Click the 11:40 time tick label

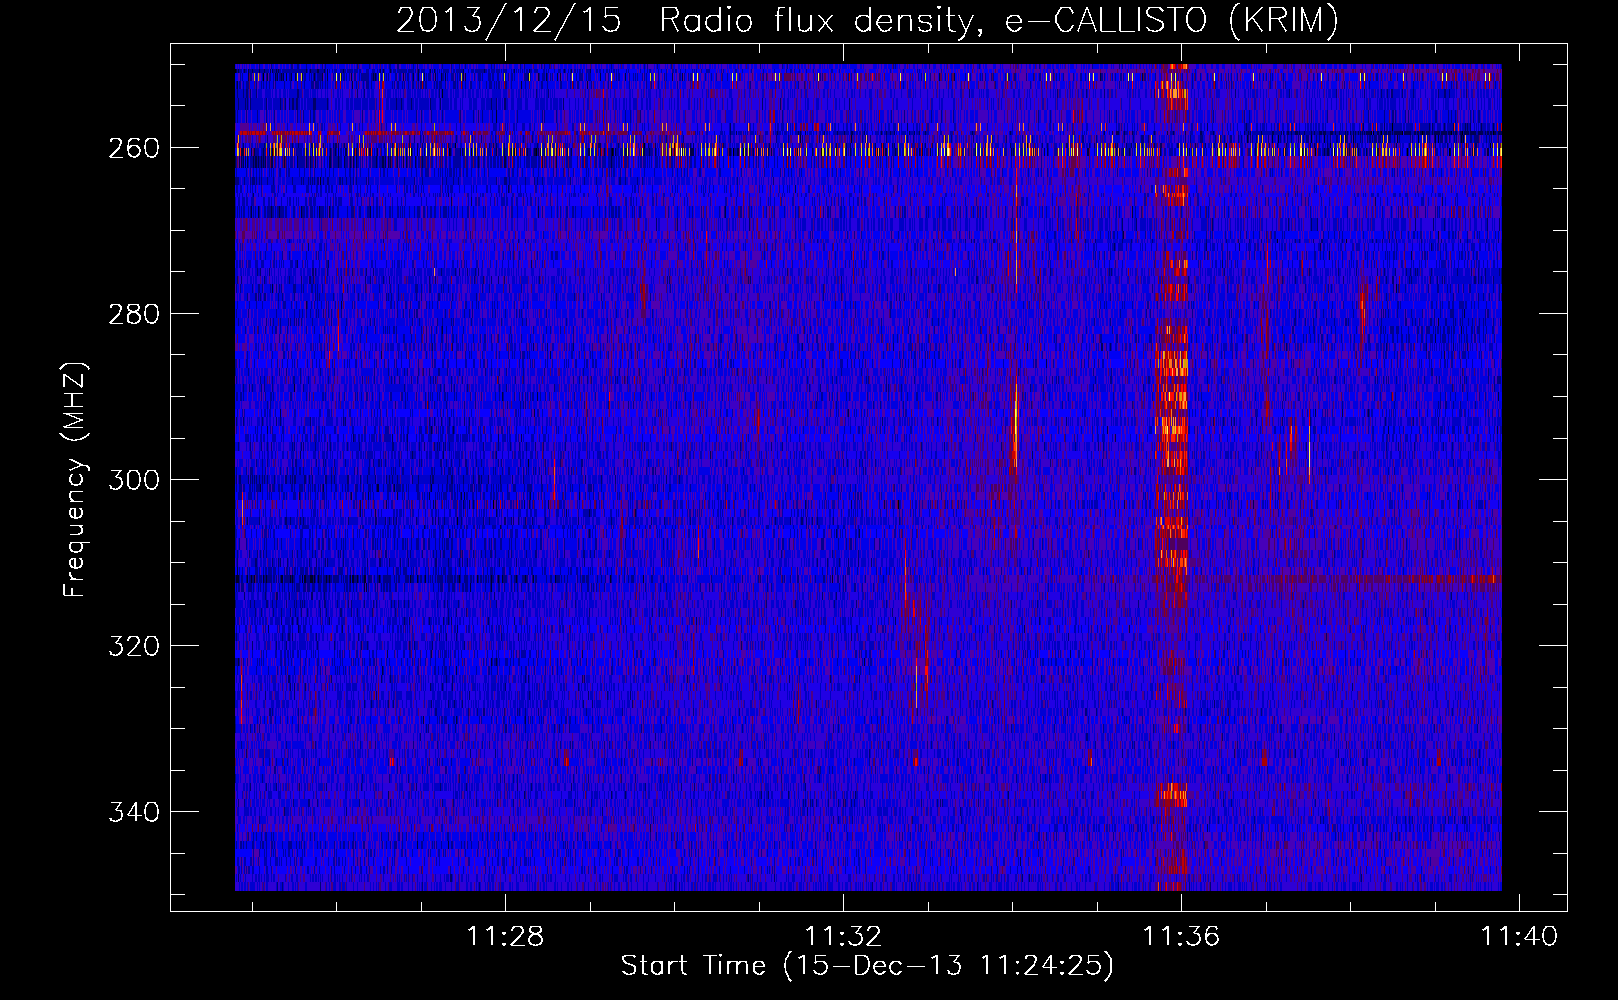click(1519, 937)
